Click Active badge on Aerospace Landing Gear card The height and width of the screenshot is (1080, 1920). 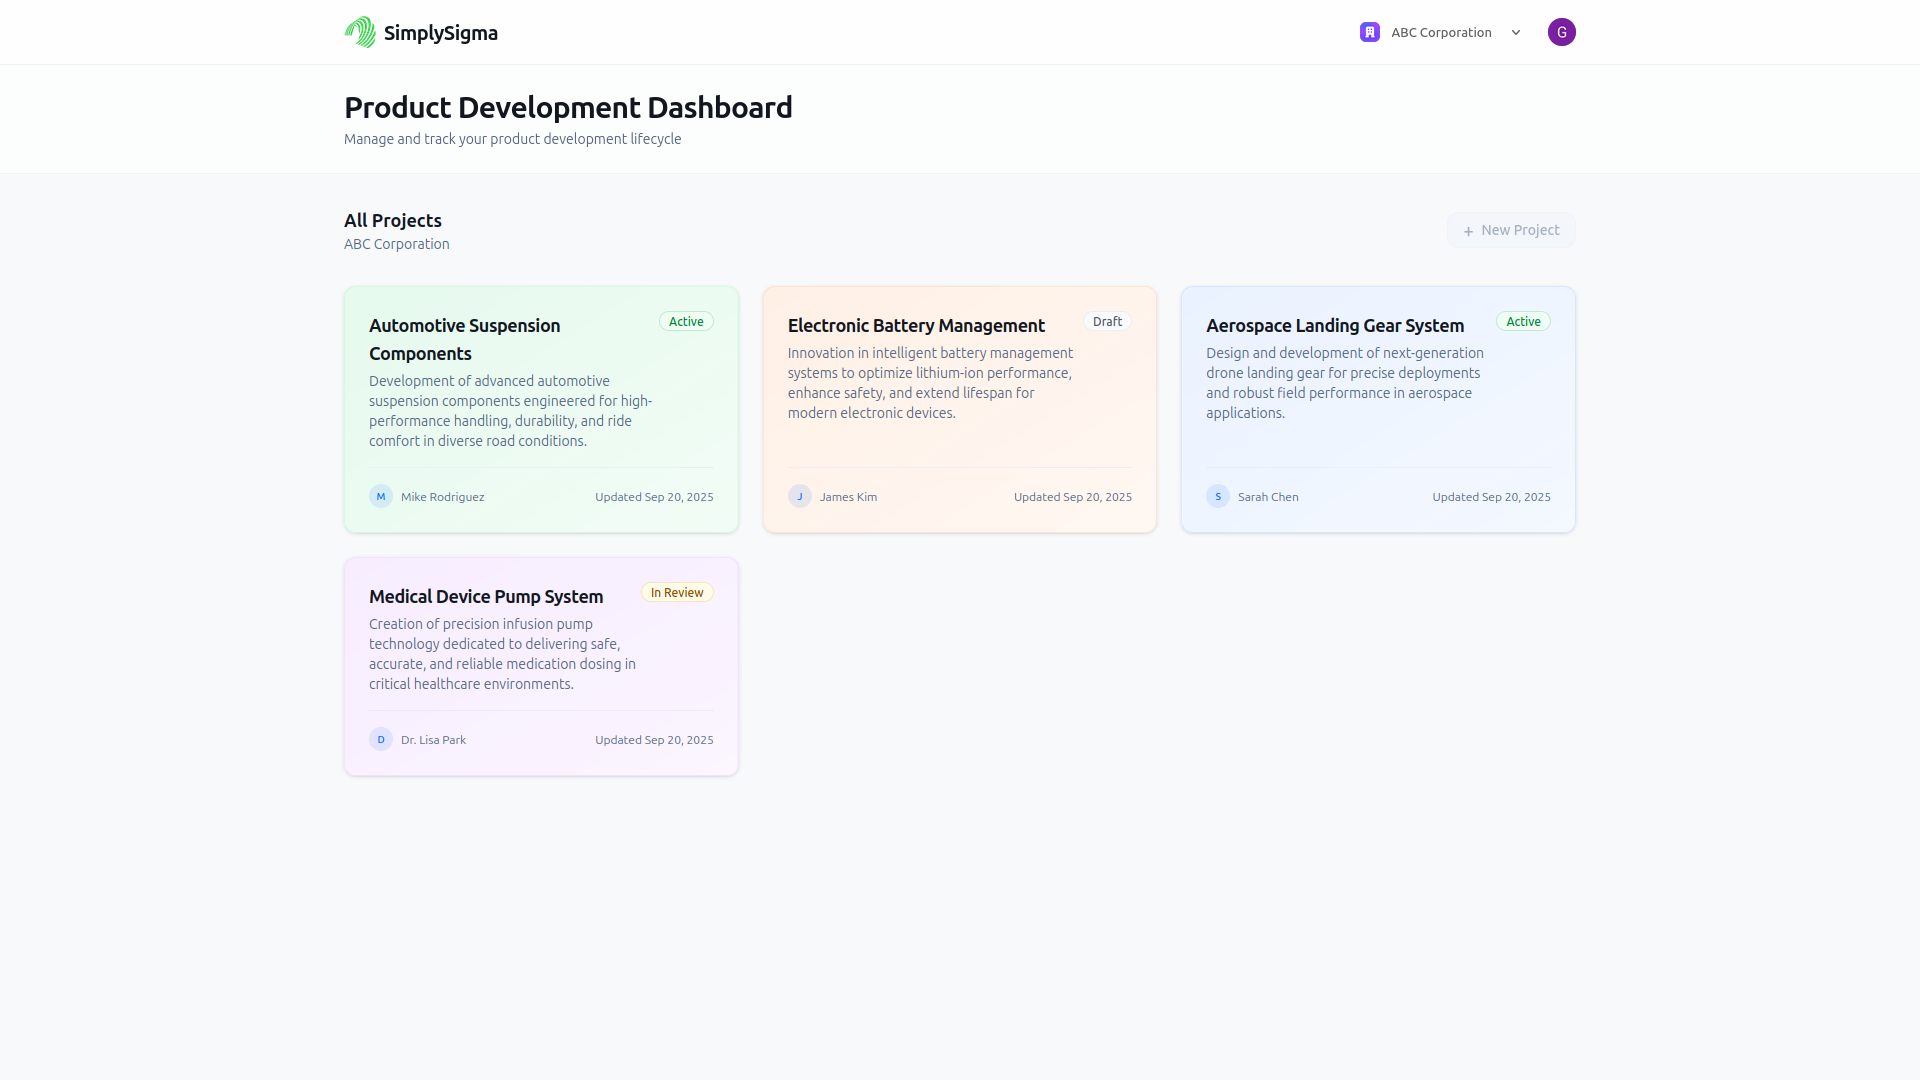point(1523,321)
